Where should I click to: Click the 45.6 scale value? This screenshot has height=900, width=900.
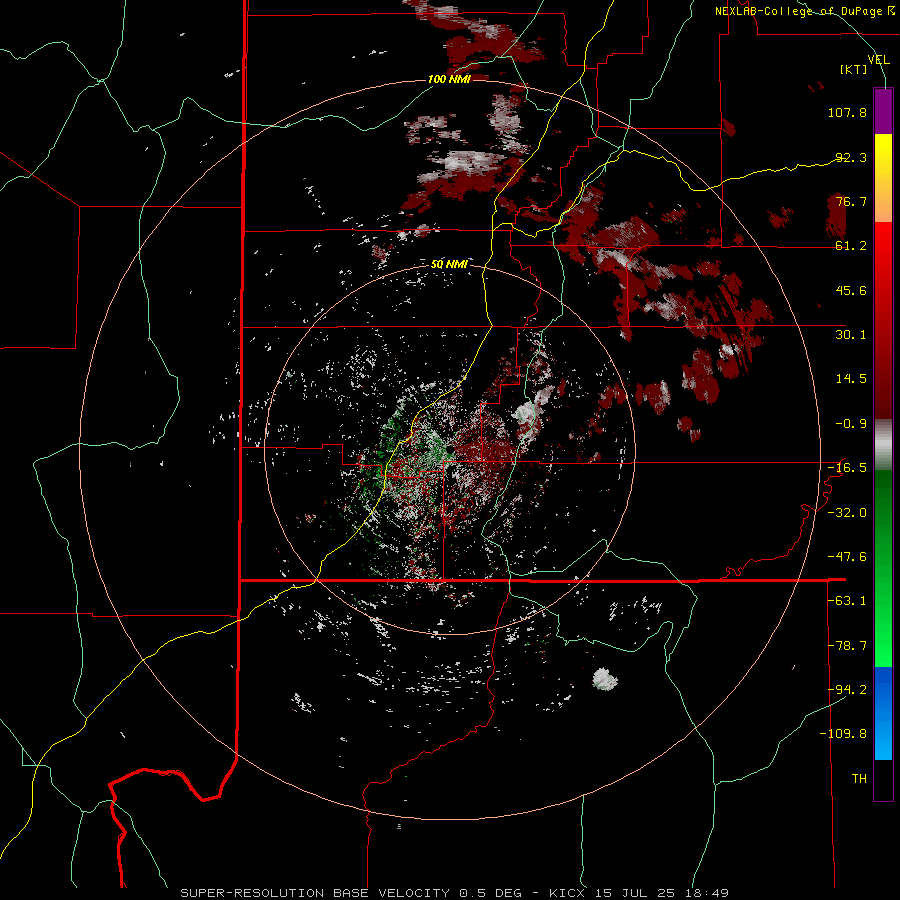pyautogui.click(x=851, y=290)
